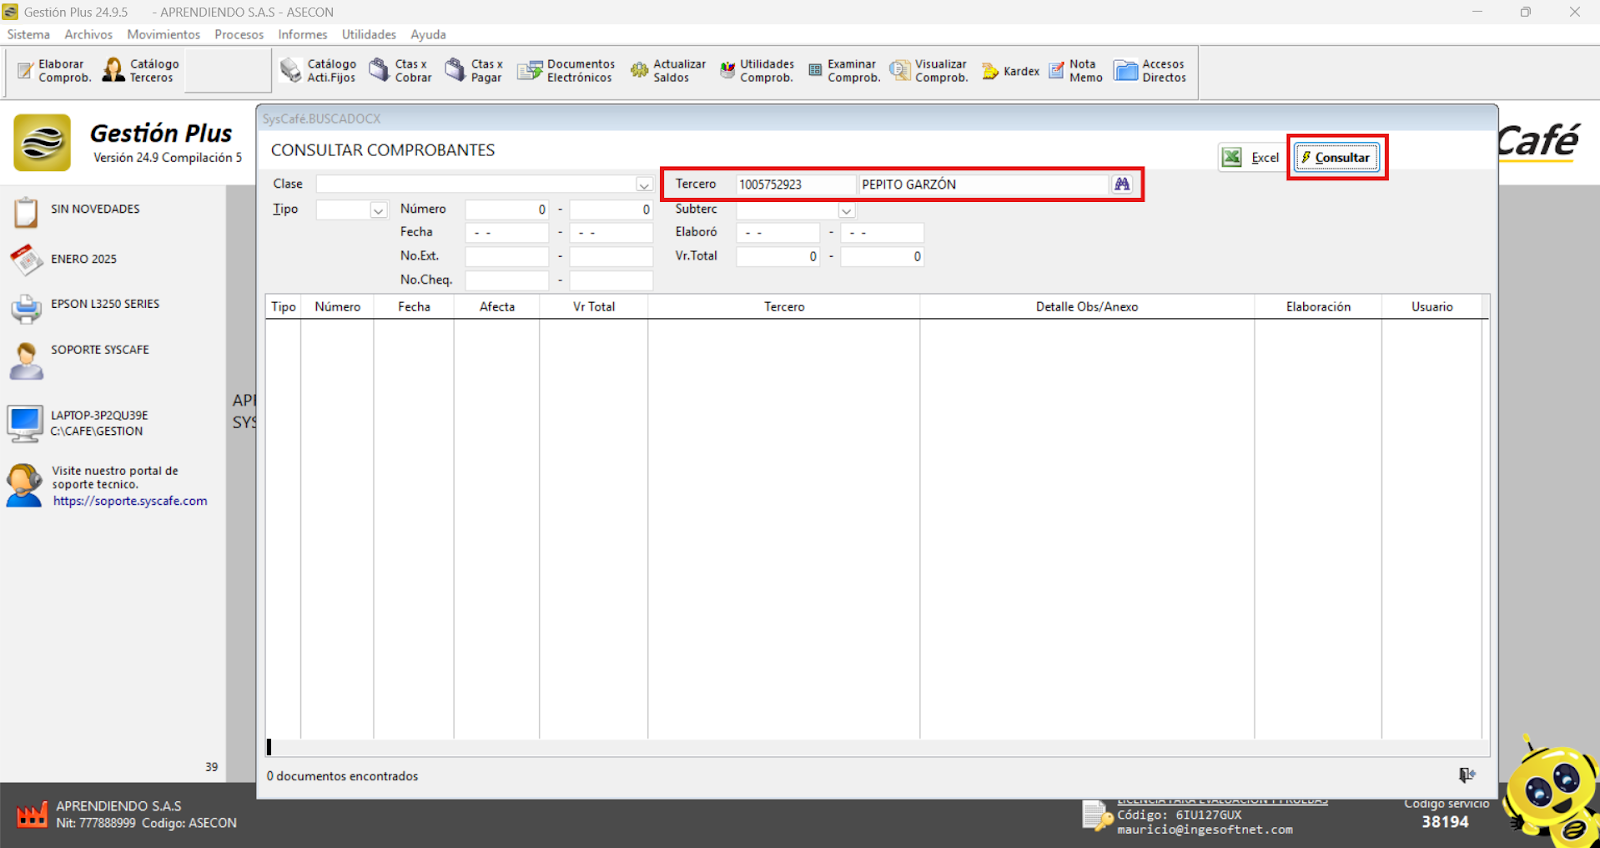Click the exit door icon at bottom right

click(x=1466, y=775)
